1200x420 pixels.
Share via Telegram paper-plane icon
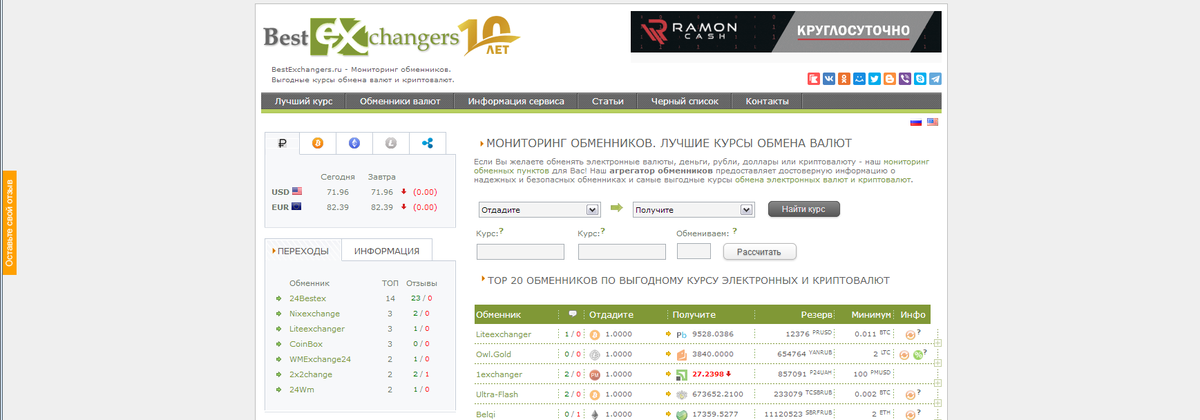point(935,78)
